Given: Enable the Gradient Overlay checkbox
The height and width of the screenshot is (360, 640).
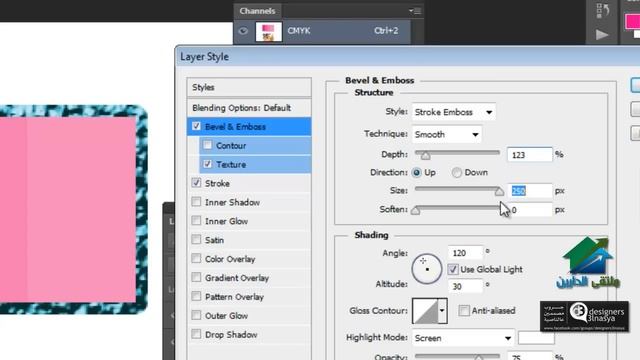Looking at the screenshot, I should click(x=196, y=277).
